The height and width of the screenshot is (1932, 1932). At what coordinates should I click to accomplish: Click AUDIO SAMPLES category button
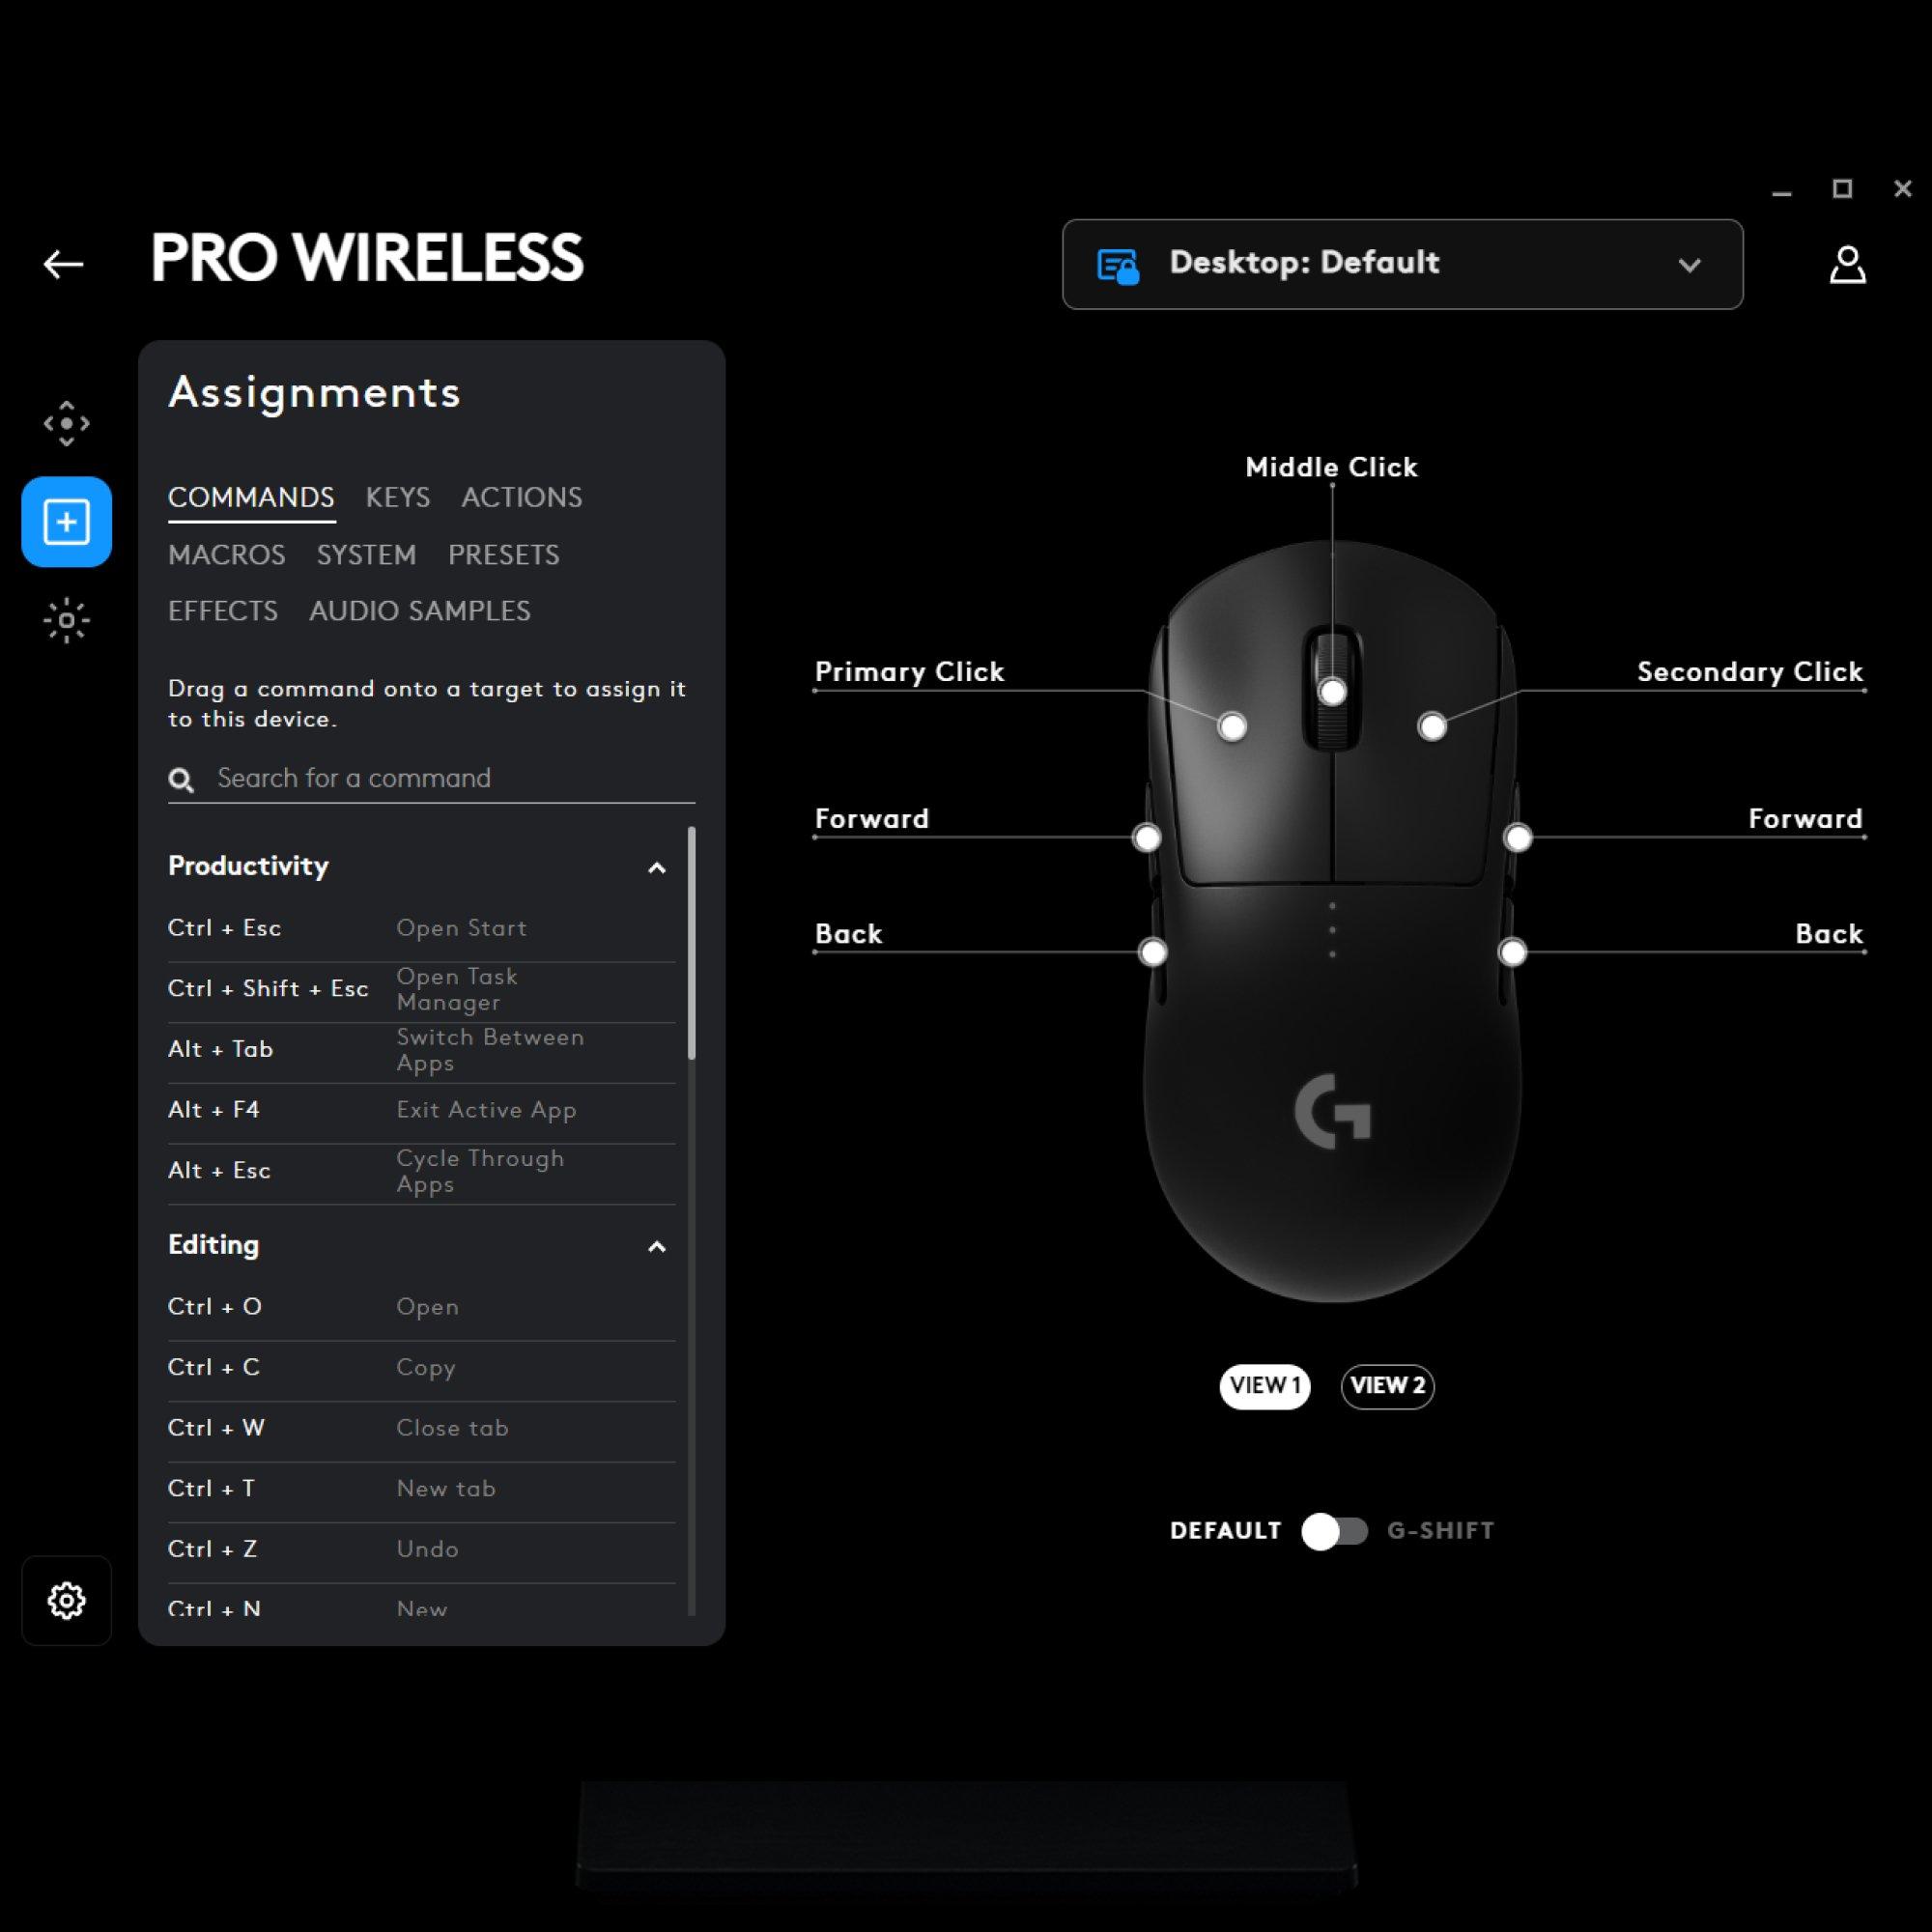[417, 611]
